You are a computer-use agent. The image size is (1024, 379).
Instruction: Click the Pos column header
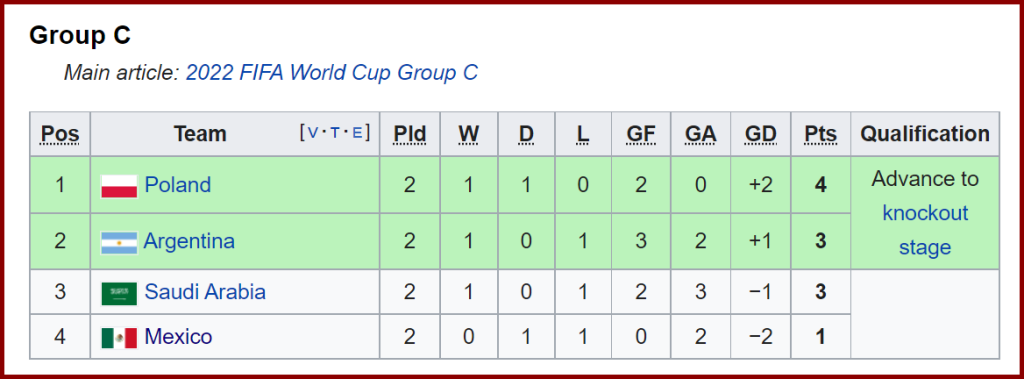[x=60, y=134]
